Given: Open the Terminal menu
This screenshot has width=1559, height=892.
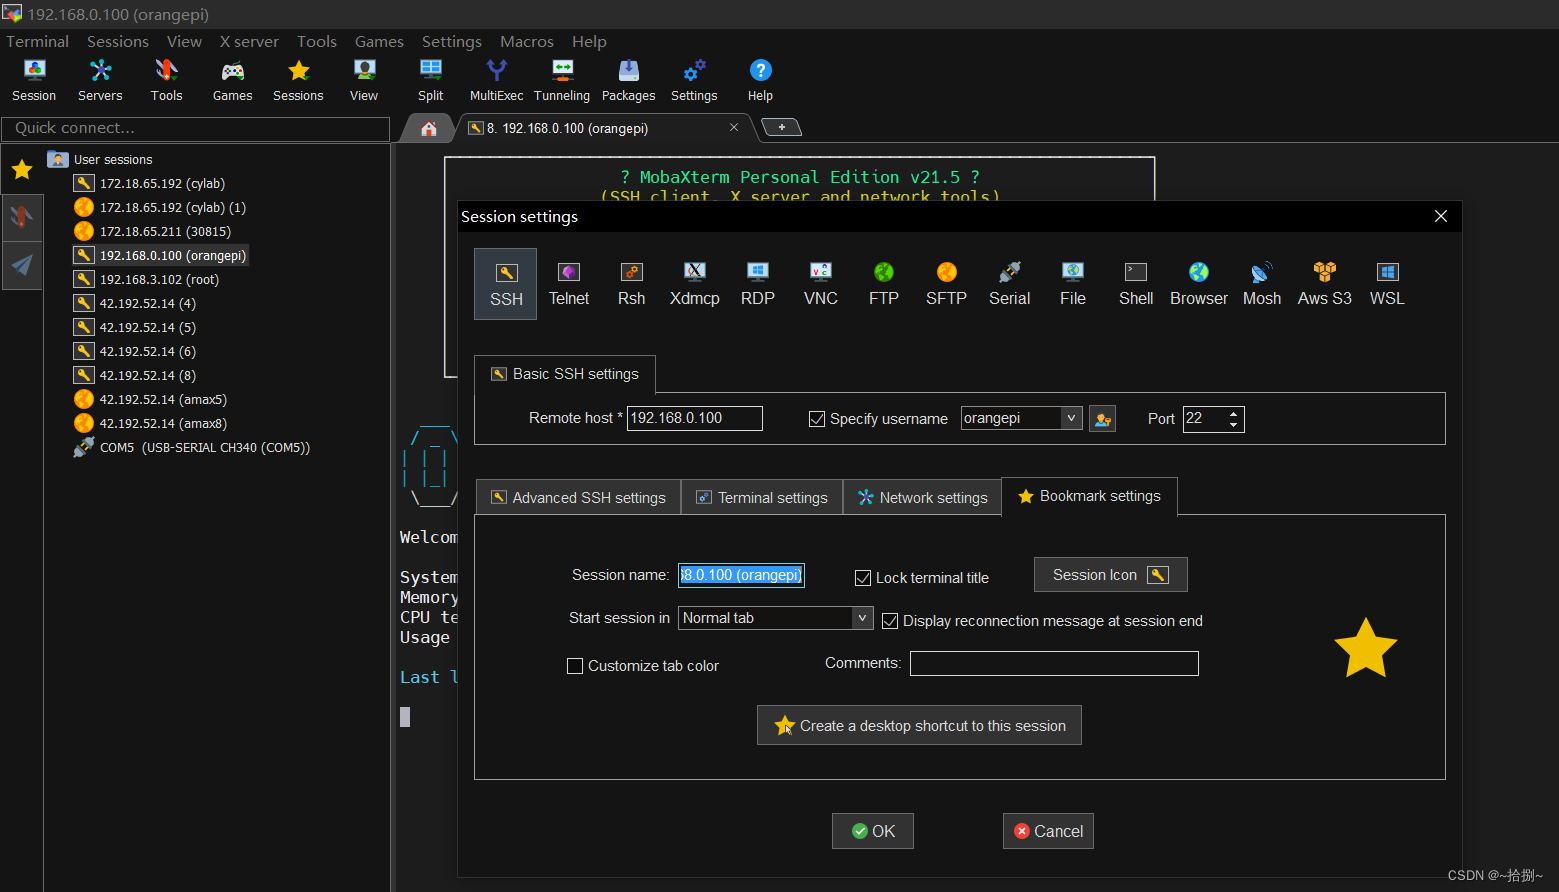Looking at the screenshot, I should [x=38, y=41].
